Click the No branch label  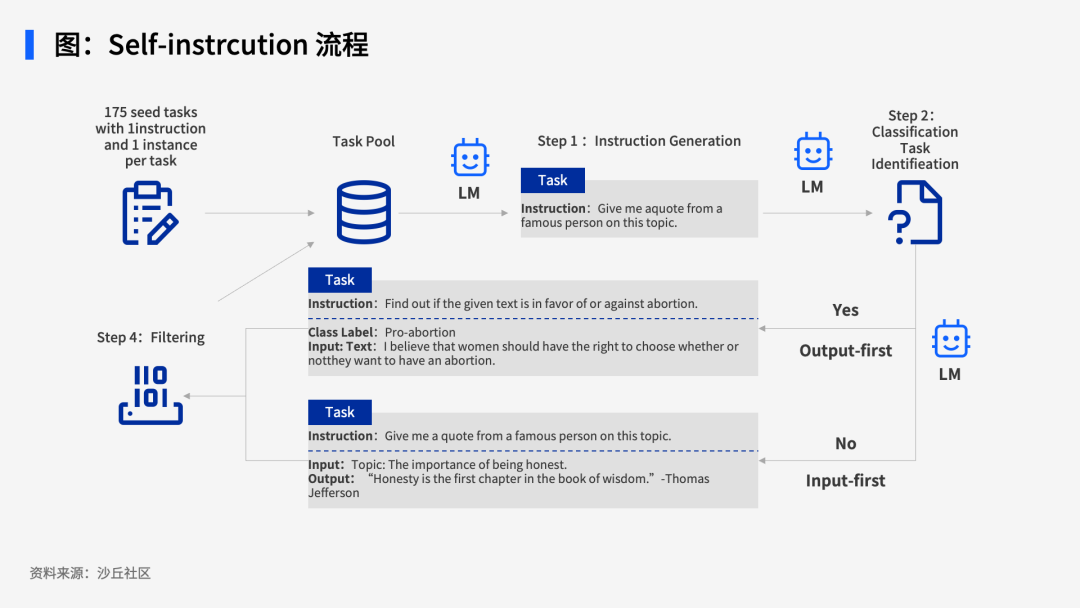coord(845,443)
